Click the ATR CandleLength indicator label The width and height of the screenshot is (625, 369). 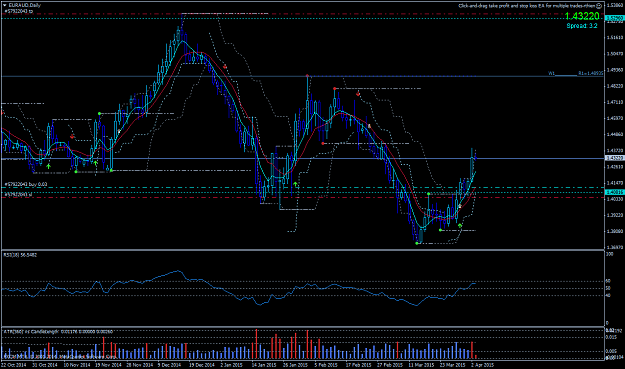pyautogui.click(x=58, y=332)
